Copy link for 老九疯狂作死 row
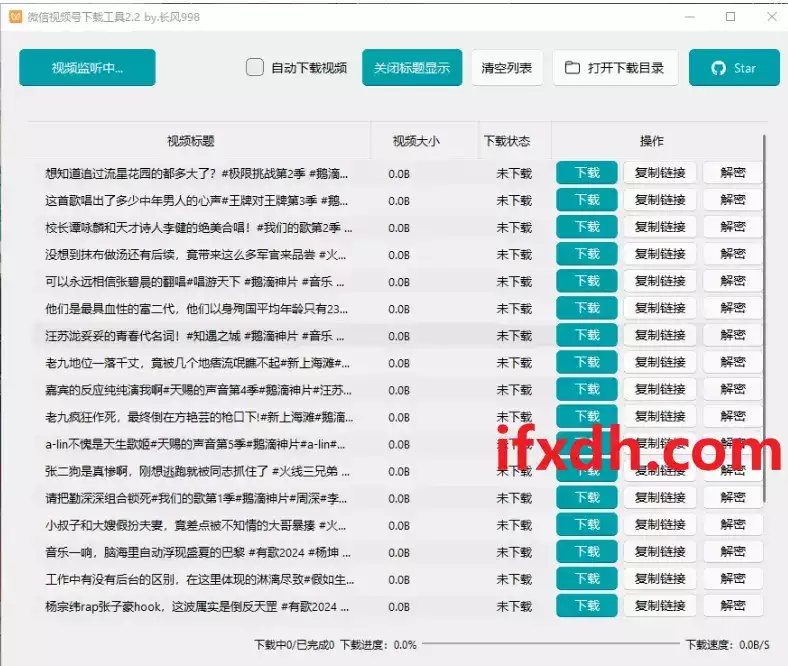The width and height of the screenshot is (788, 666). 660,416
